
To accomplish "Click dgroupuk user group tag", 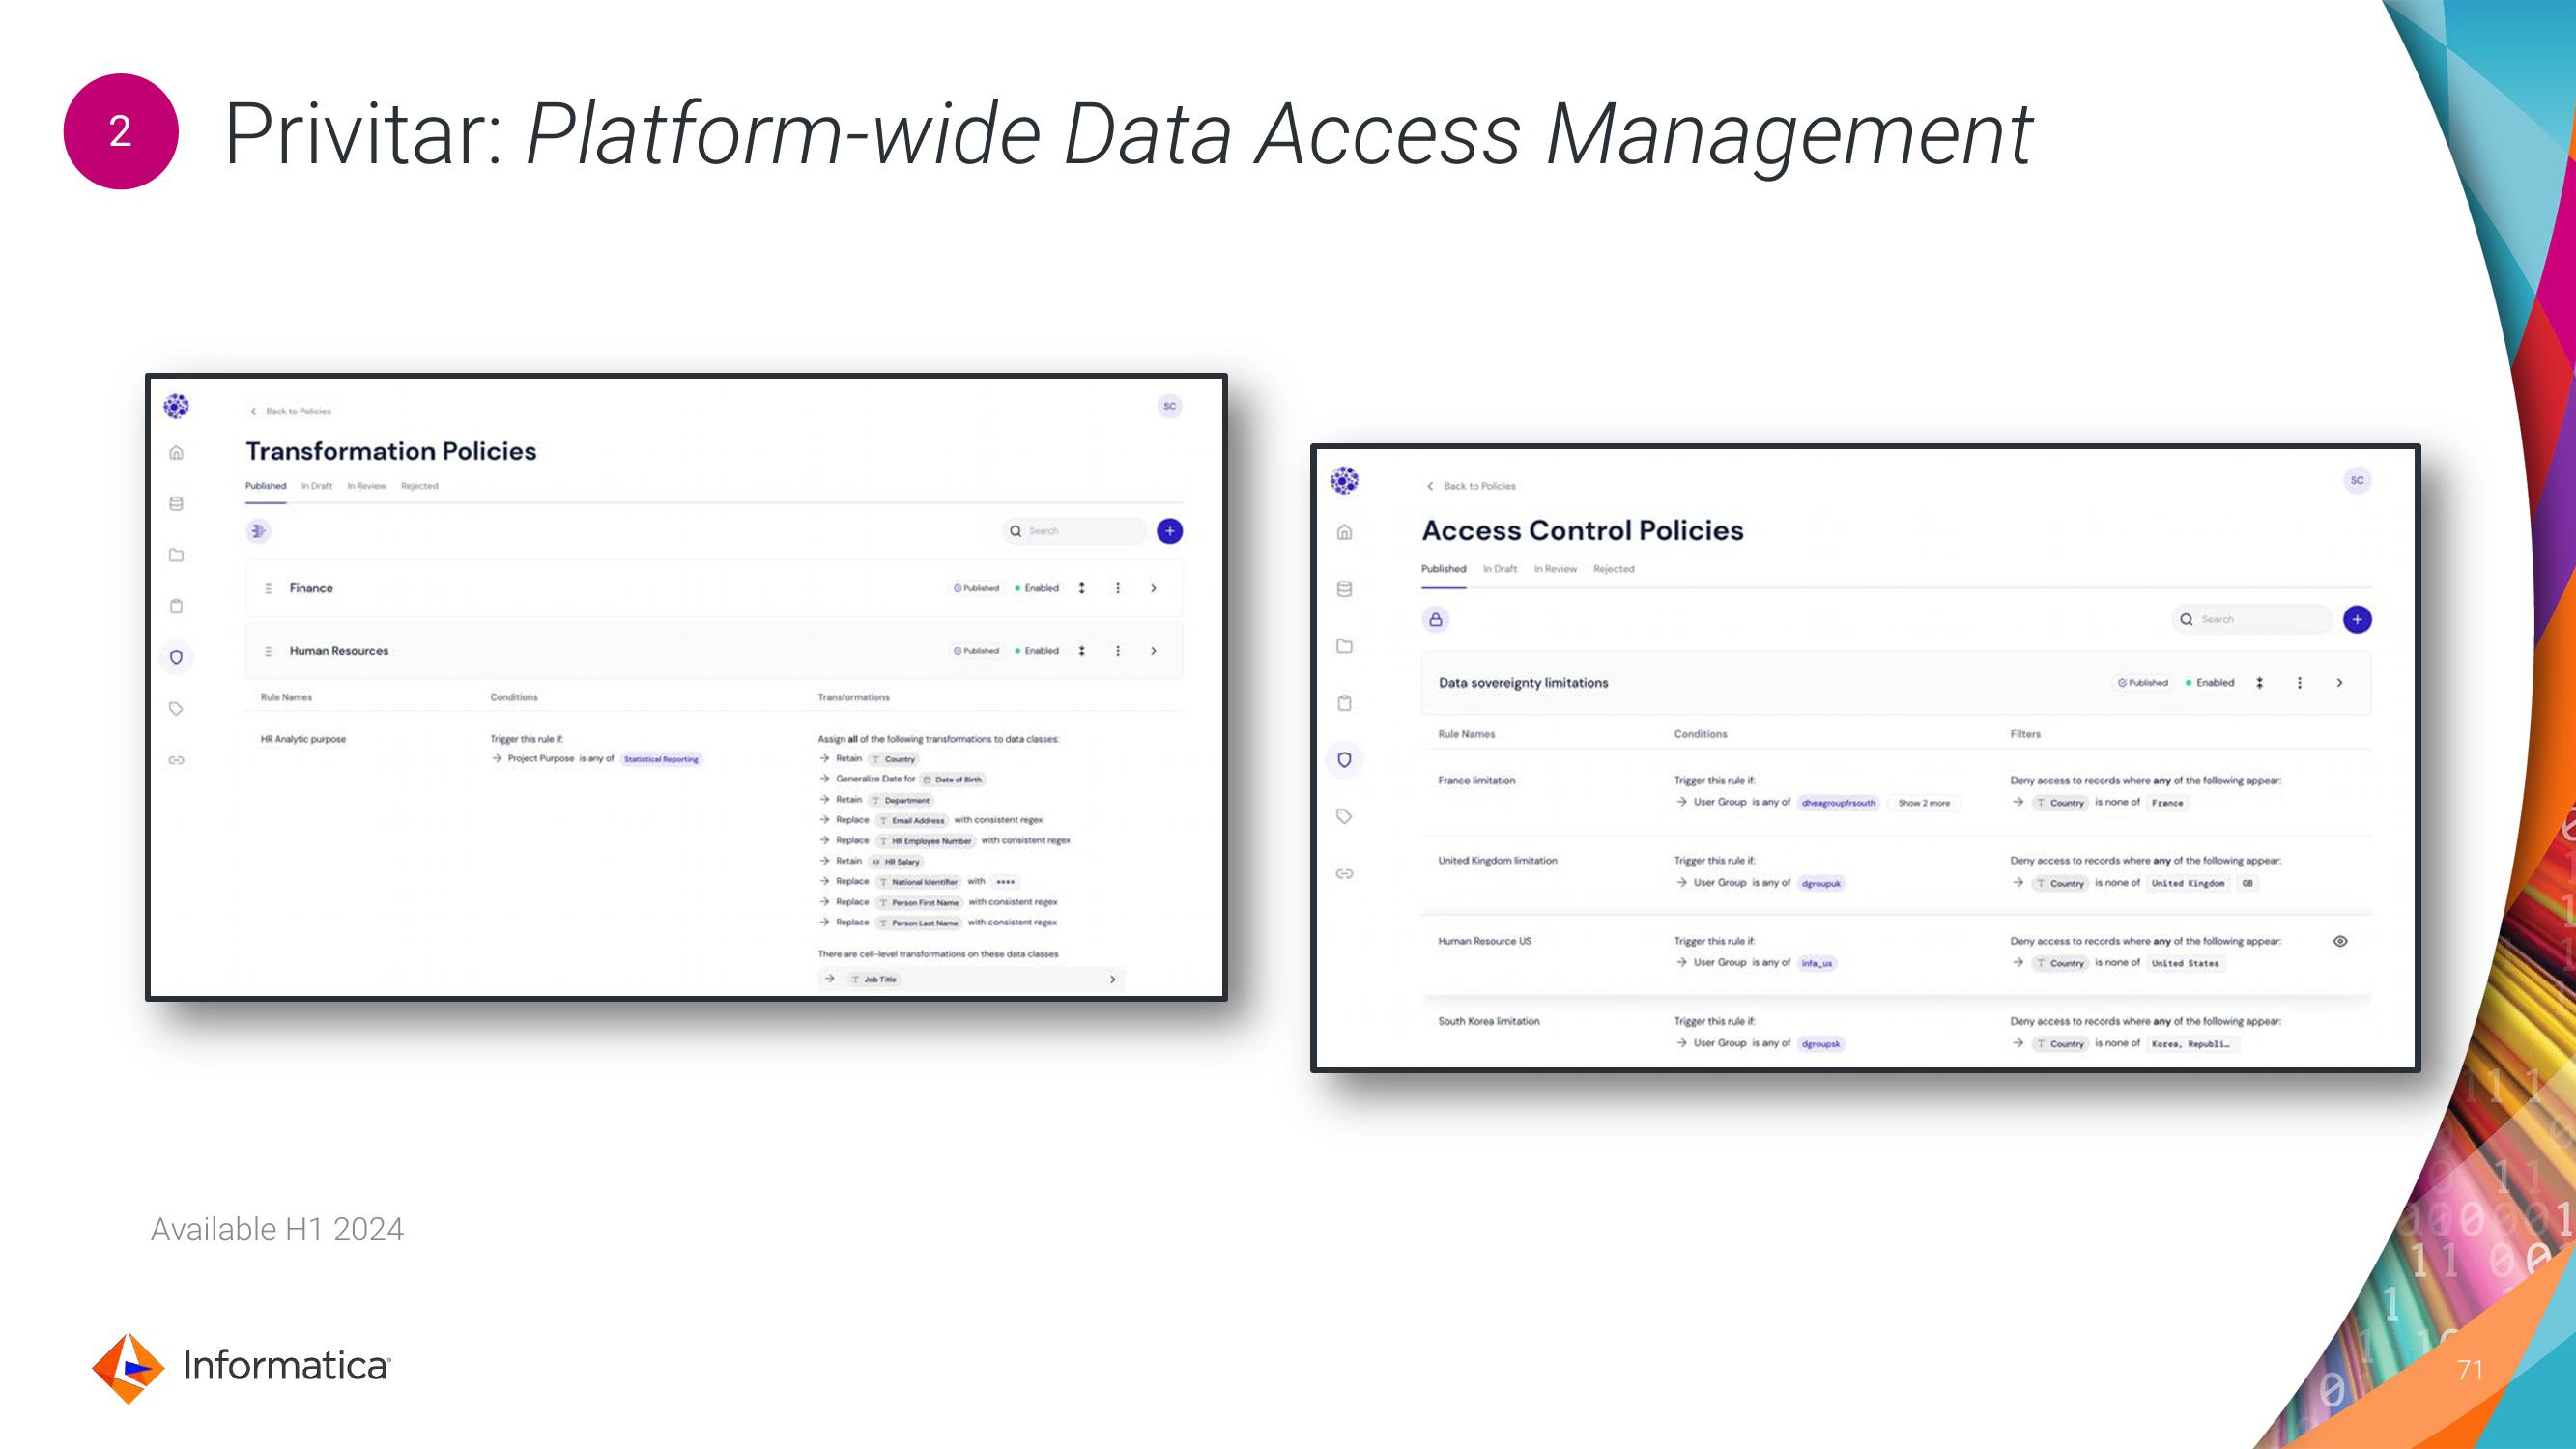I will [x=1821, y=883].
